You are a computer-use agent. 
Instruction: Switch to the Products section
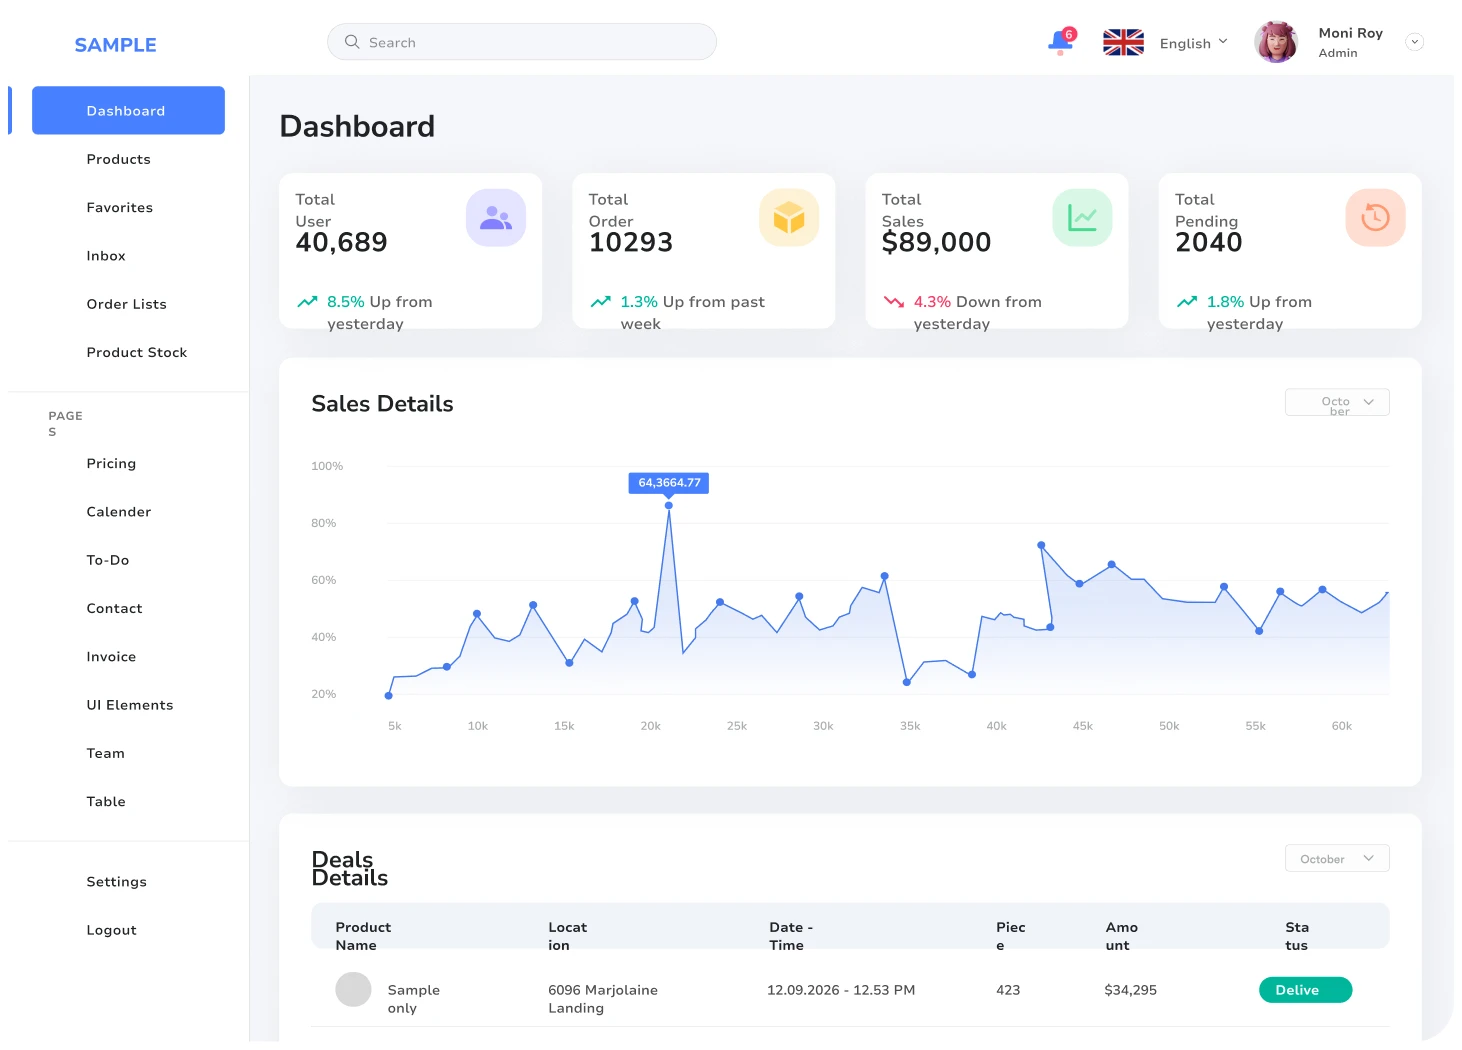point(118,159)
